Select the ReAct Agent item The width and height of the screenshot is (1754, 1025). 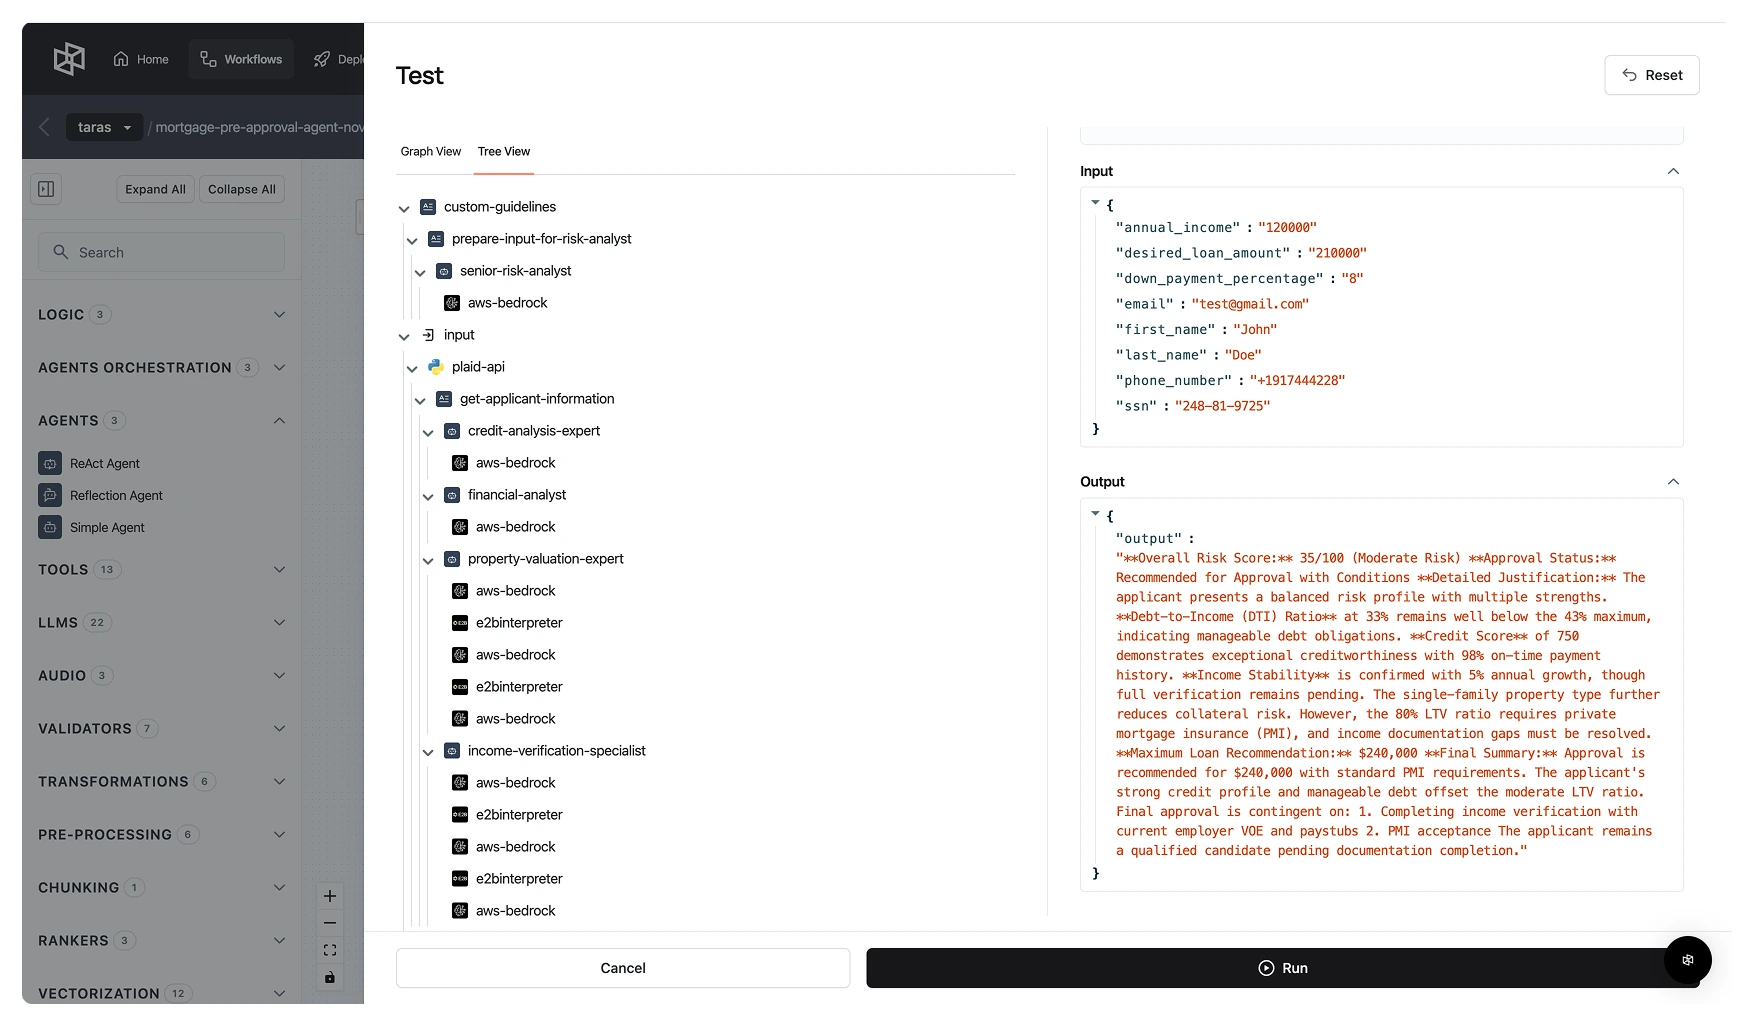92,463
